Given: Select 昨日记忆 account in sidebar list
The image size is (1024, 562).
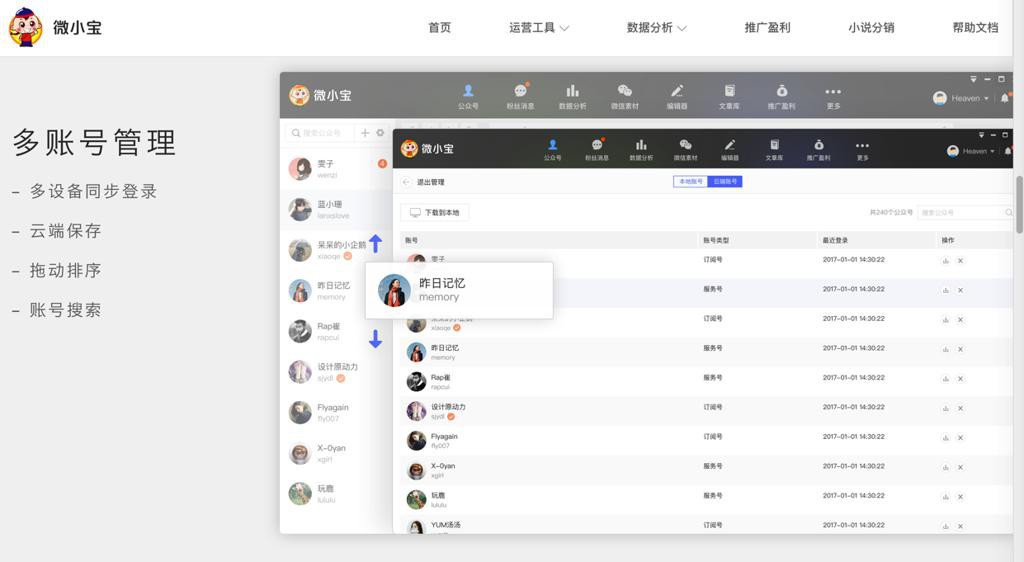Looking at the screenshot, I should (323, 290).
